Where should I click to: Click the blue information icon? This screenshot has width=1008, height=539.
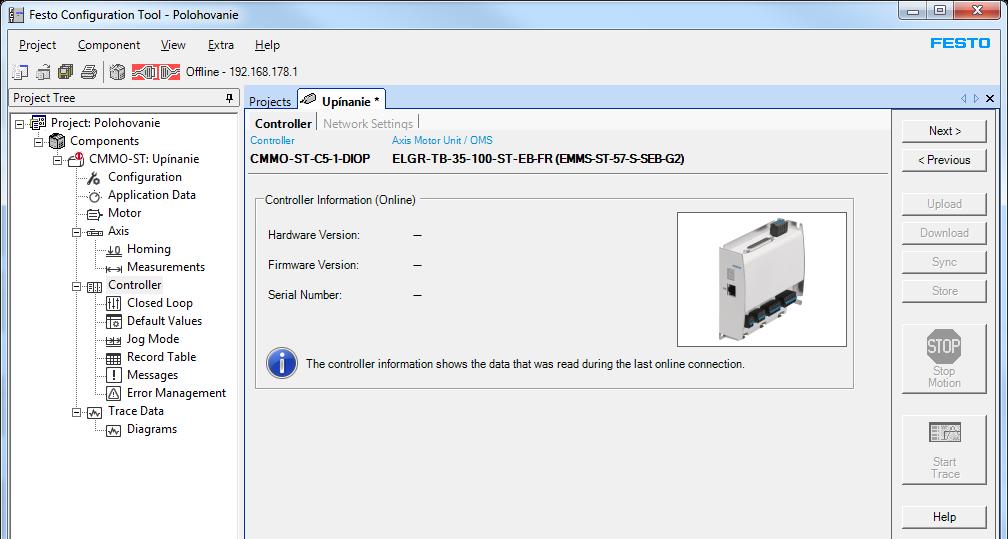[x=282, y=363]
